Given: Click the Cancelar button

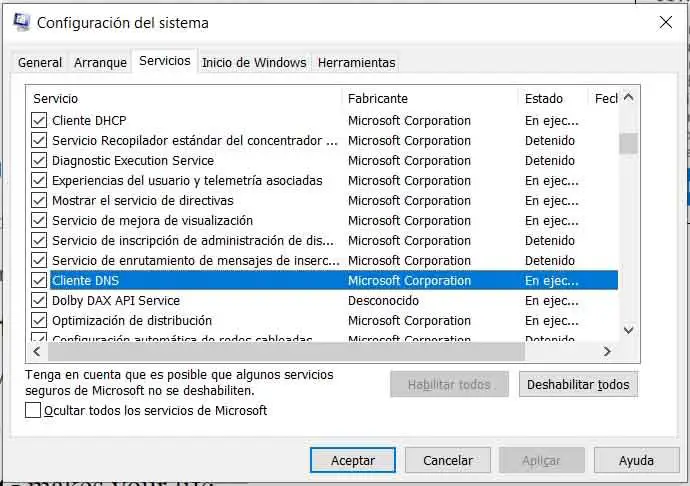Looking at the screenshot, I should tap(448, 460).
